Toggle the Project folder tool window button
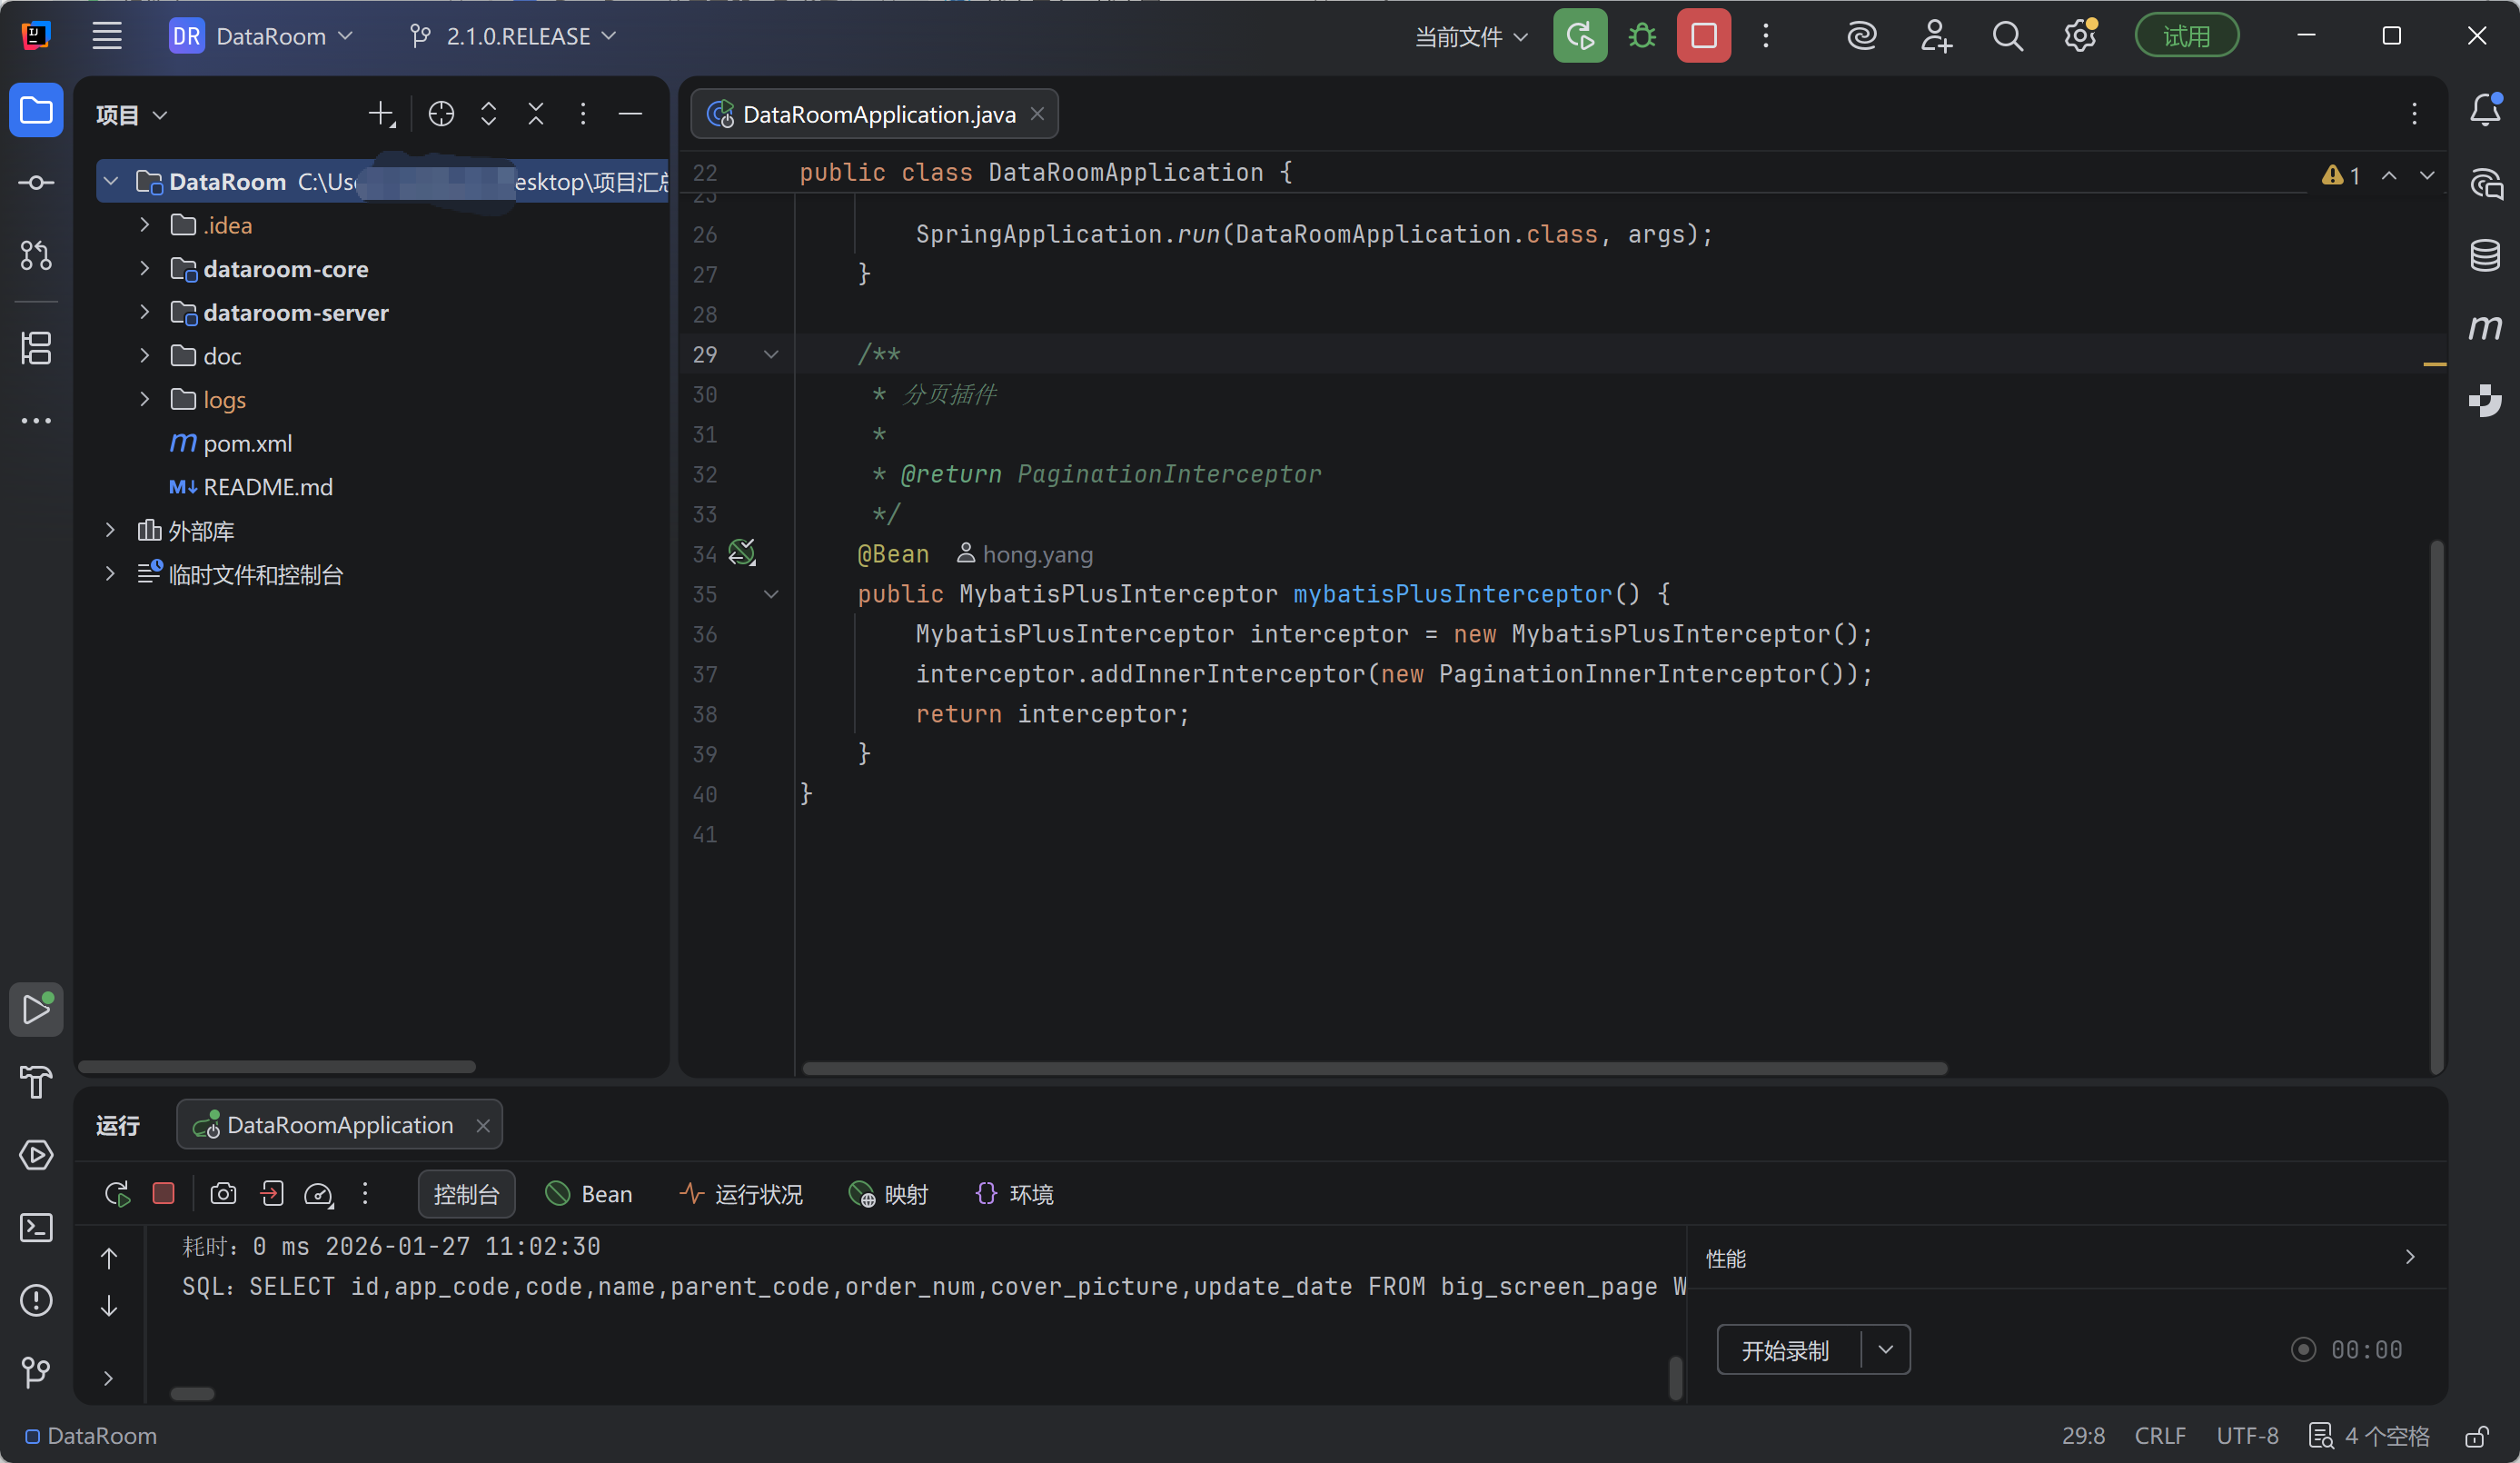 click(36, 110)
